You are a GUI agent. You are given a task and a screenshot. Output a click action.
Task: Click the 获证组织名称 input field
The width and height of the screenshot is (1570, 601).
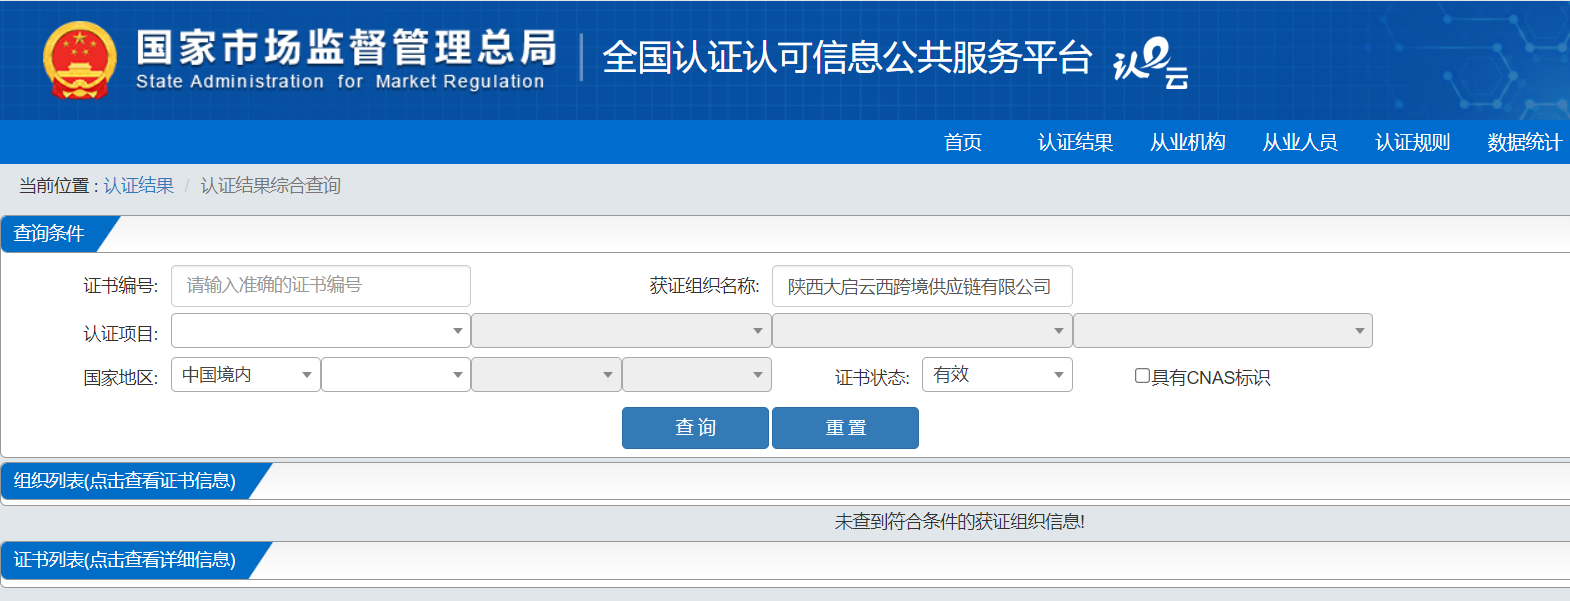(x=922, y=286)
